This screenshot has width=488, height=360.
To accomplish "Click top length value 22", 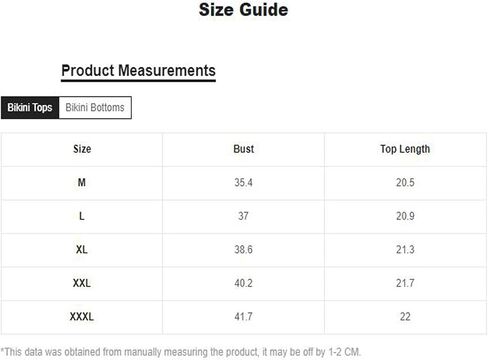I will [405, 317].
